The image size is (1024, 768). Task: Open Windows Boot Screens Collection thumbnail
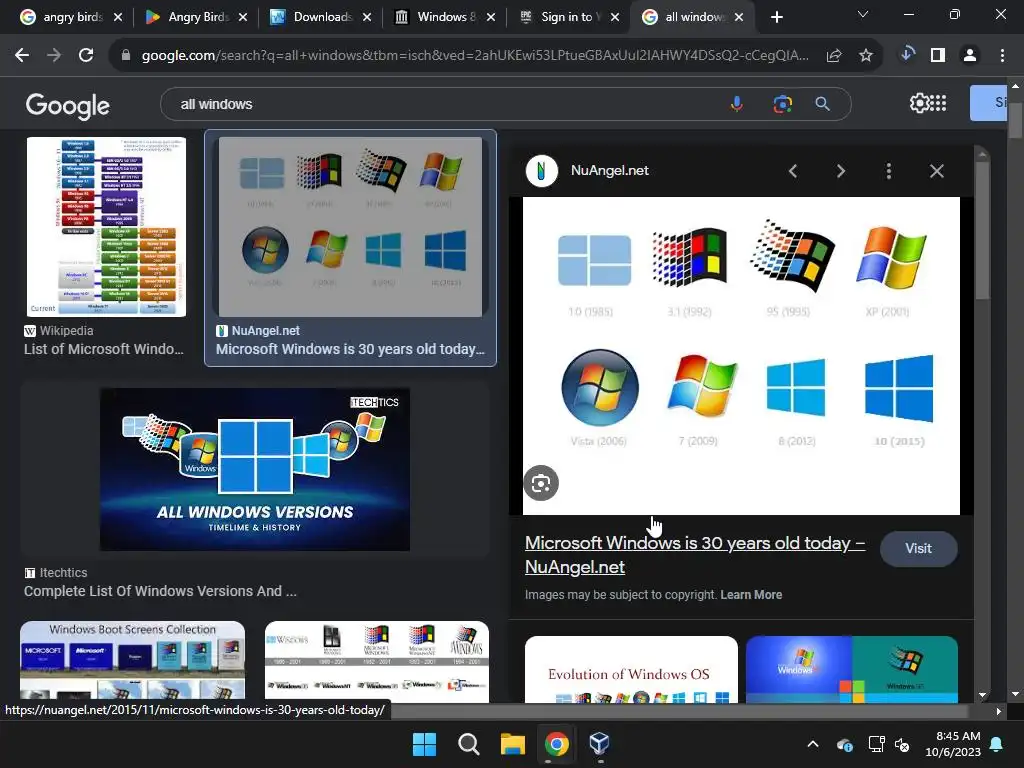[133, 661]
